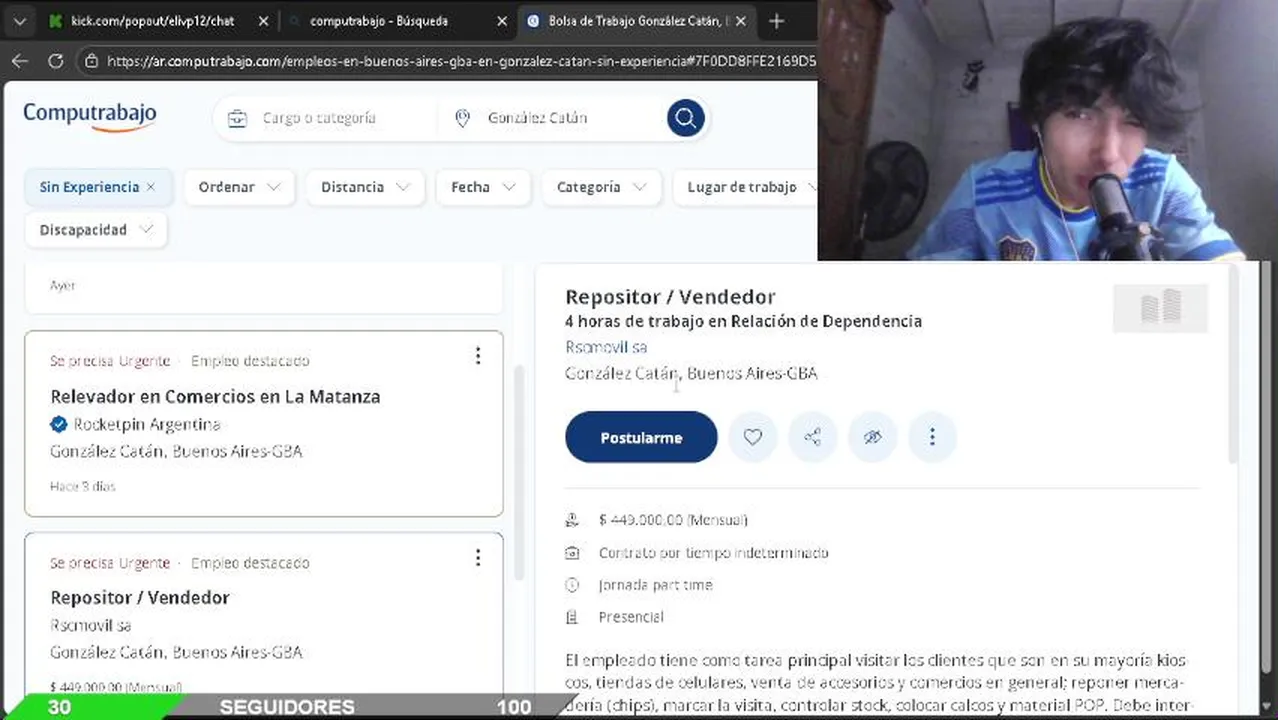1278x720 pixels.
Task: Click the location pin icon
Action: coord(462,118)
